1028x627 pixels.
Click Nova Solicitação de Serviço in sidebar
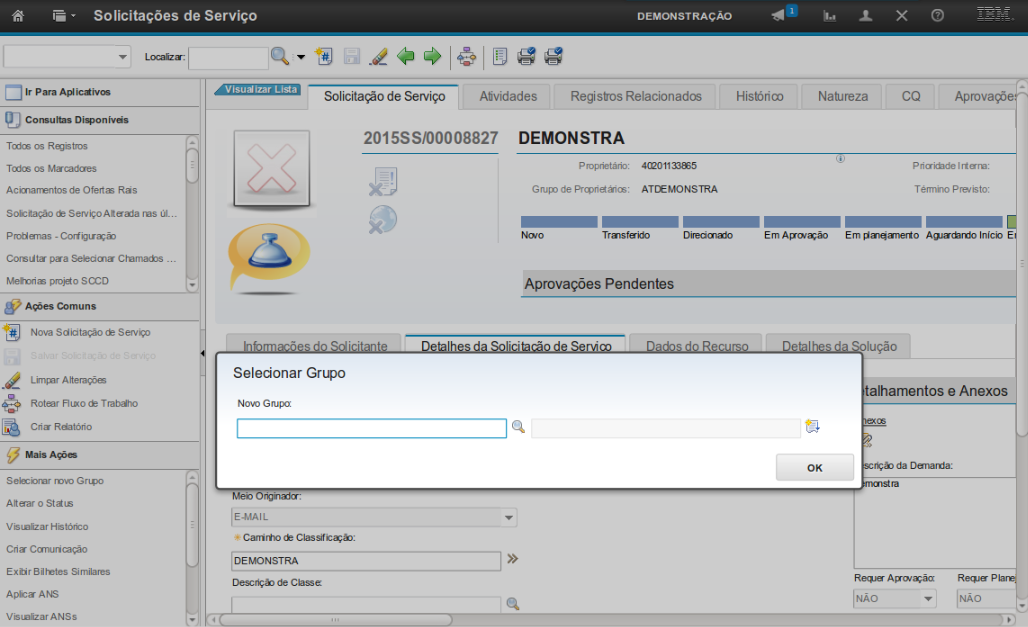[90, 332]
